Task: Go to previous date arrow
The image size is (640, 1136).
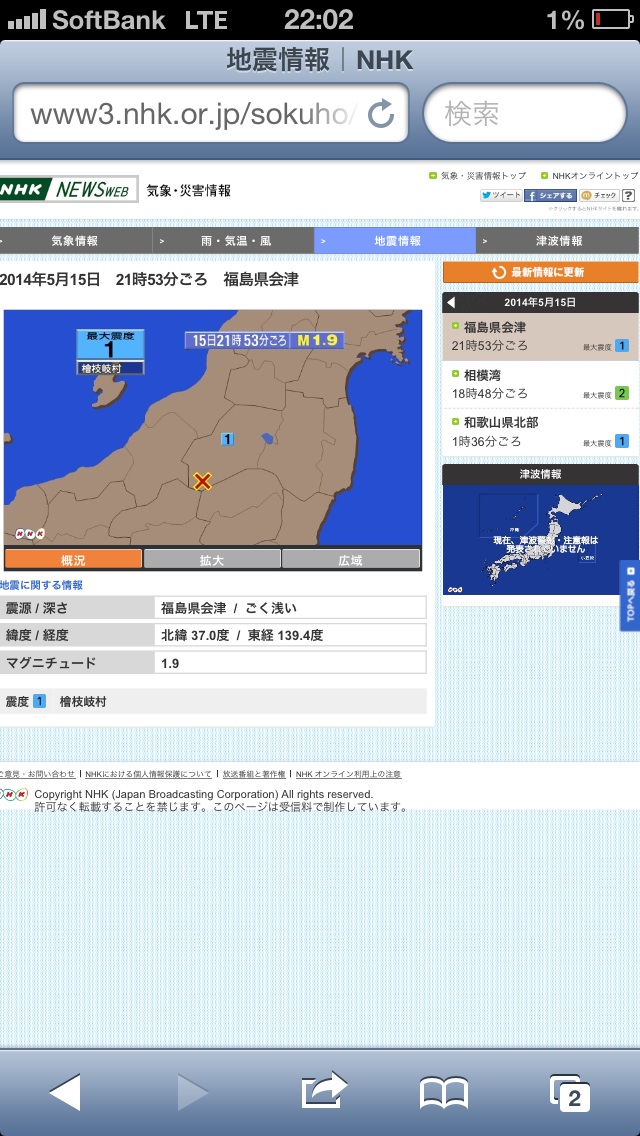Action: [x=451, y=303]
